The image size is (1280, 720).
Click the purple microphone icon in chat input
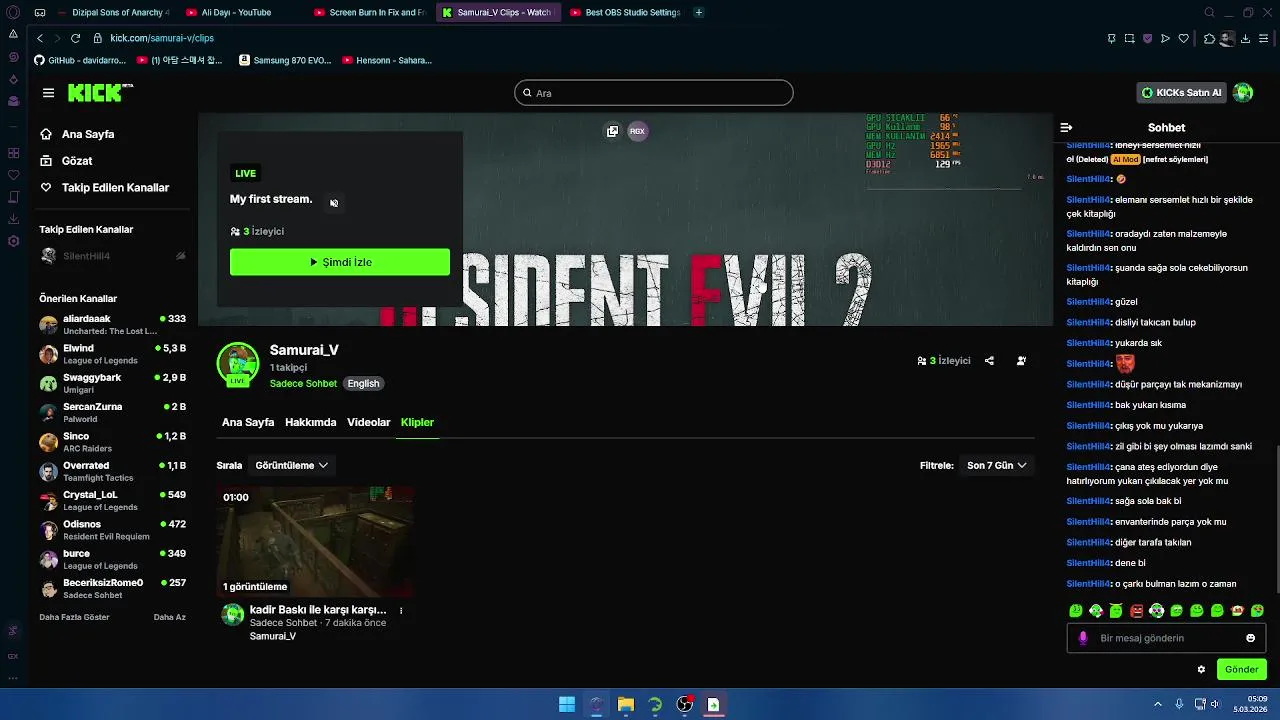1082,638
